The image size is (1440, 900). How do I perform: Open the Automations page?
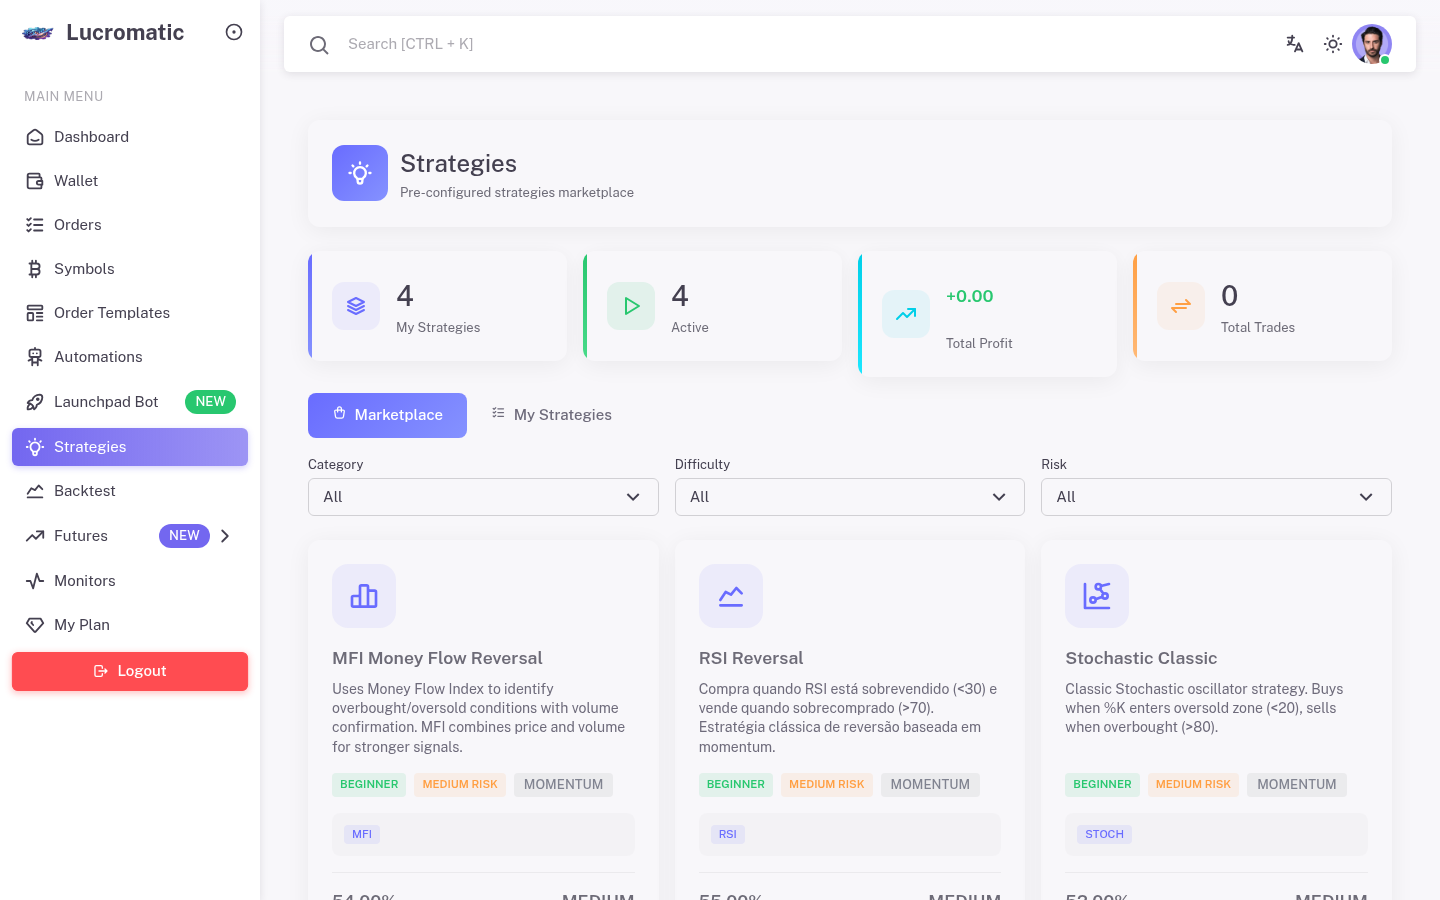click(x=98, y=357)
